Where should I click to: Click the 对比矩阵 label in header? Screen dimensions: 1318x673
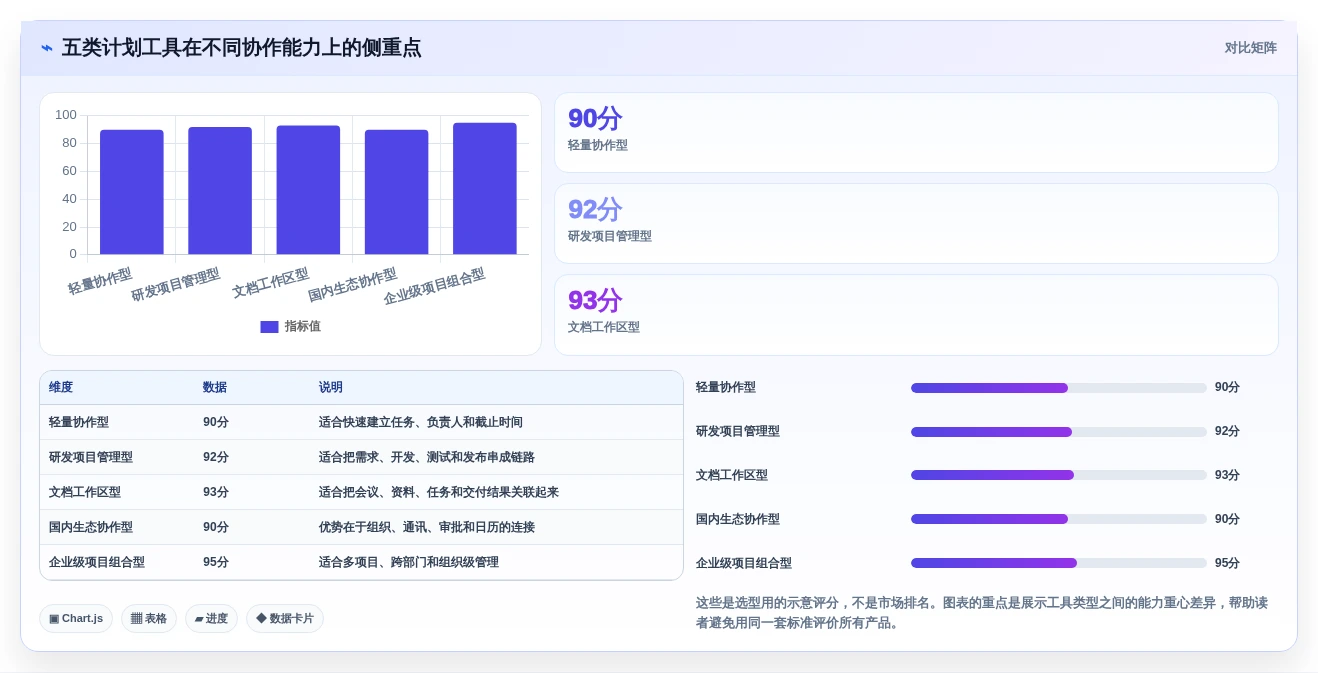1250,48
